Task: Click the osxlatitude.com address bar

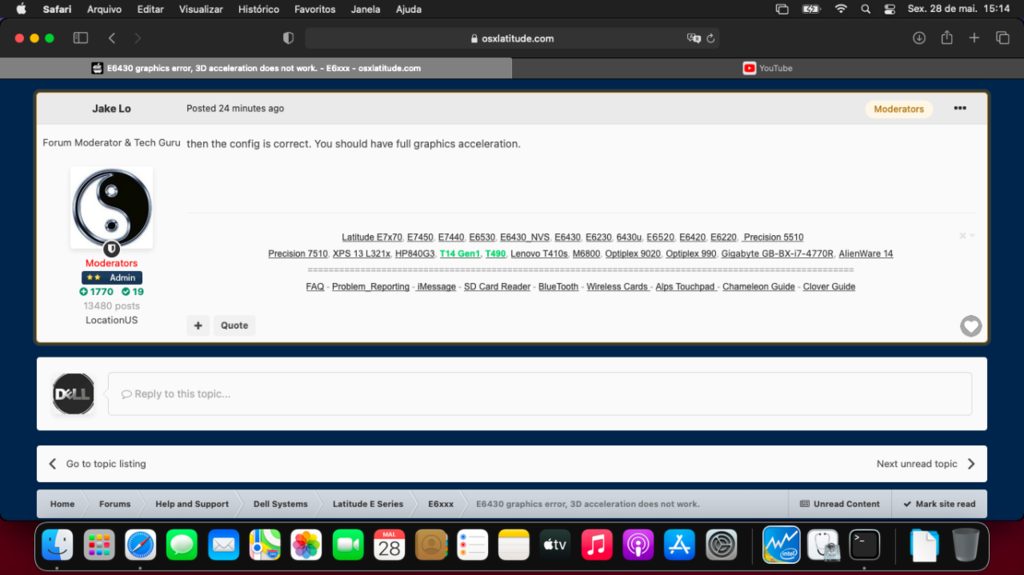Action: 511,39
